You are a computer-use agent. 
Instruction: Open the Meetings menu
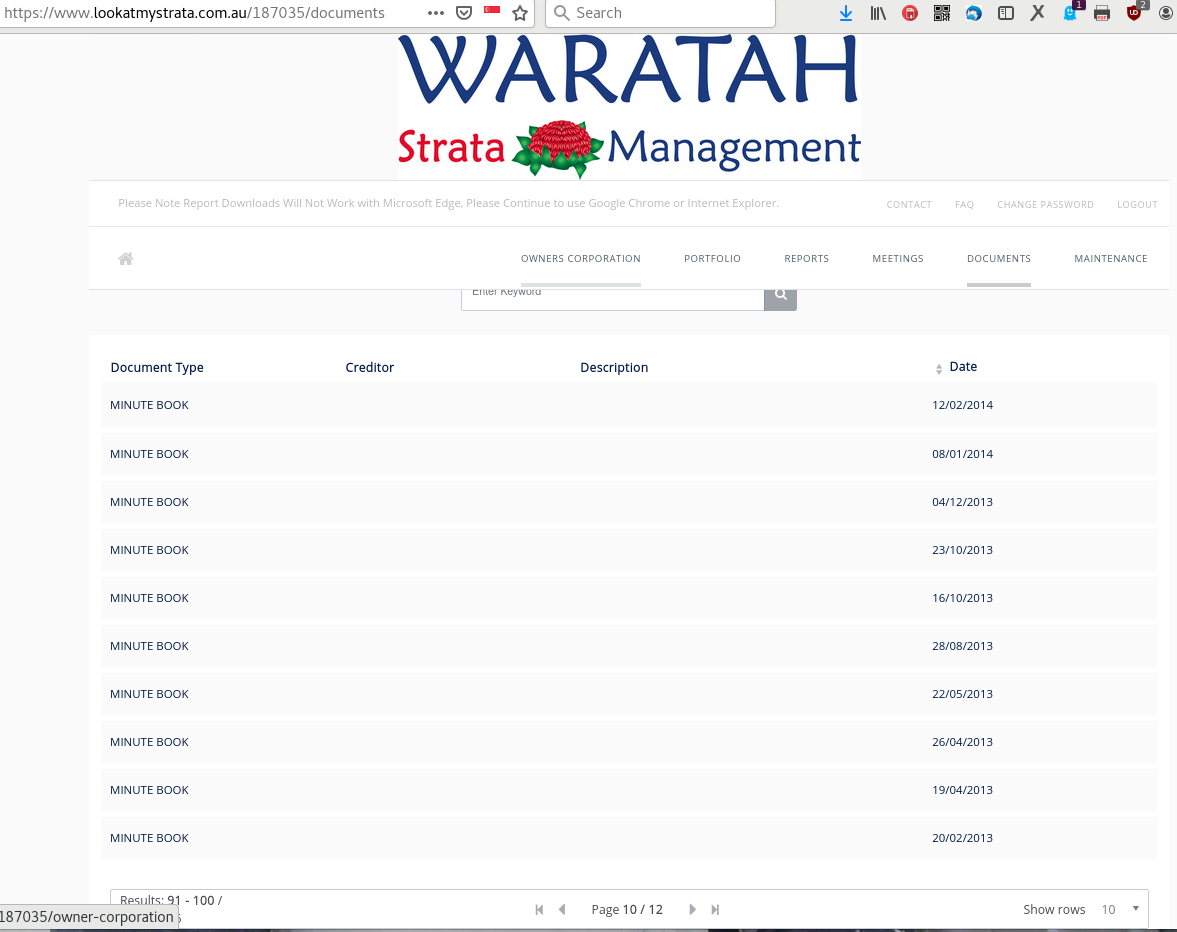point(898,258)
